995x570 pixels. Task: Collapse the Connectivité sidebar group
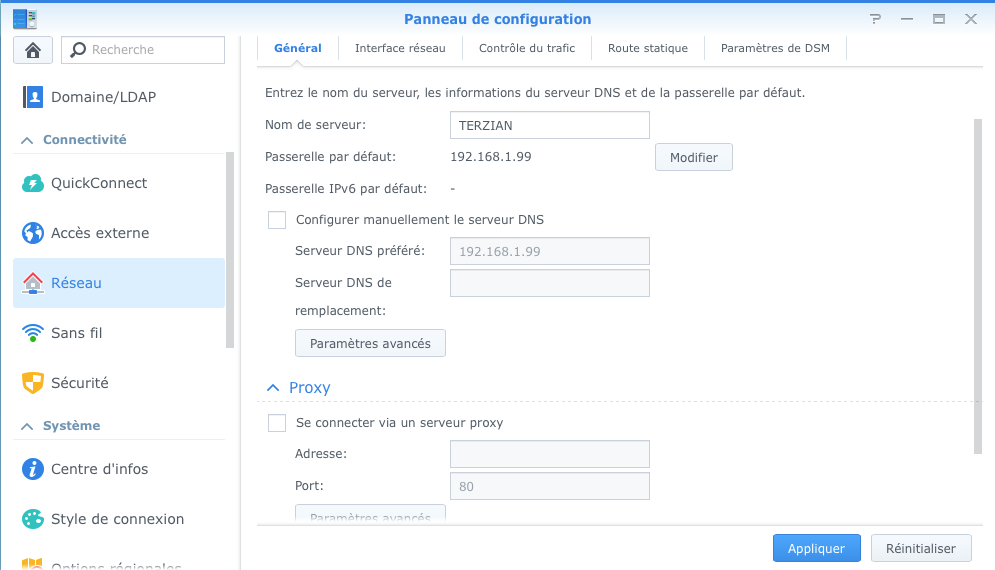(x=28, y=141)
